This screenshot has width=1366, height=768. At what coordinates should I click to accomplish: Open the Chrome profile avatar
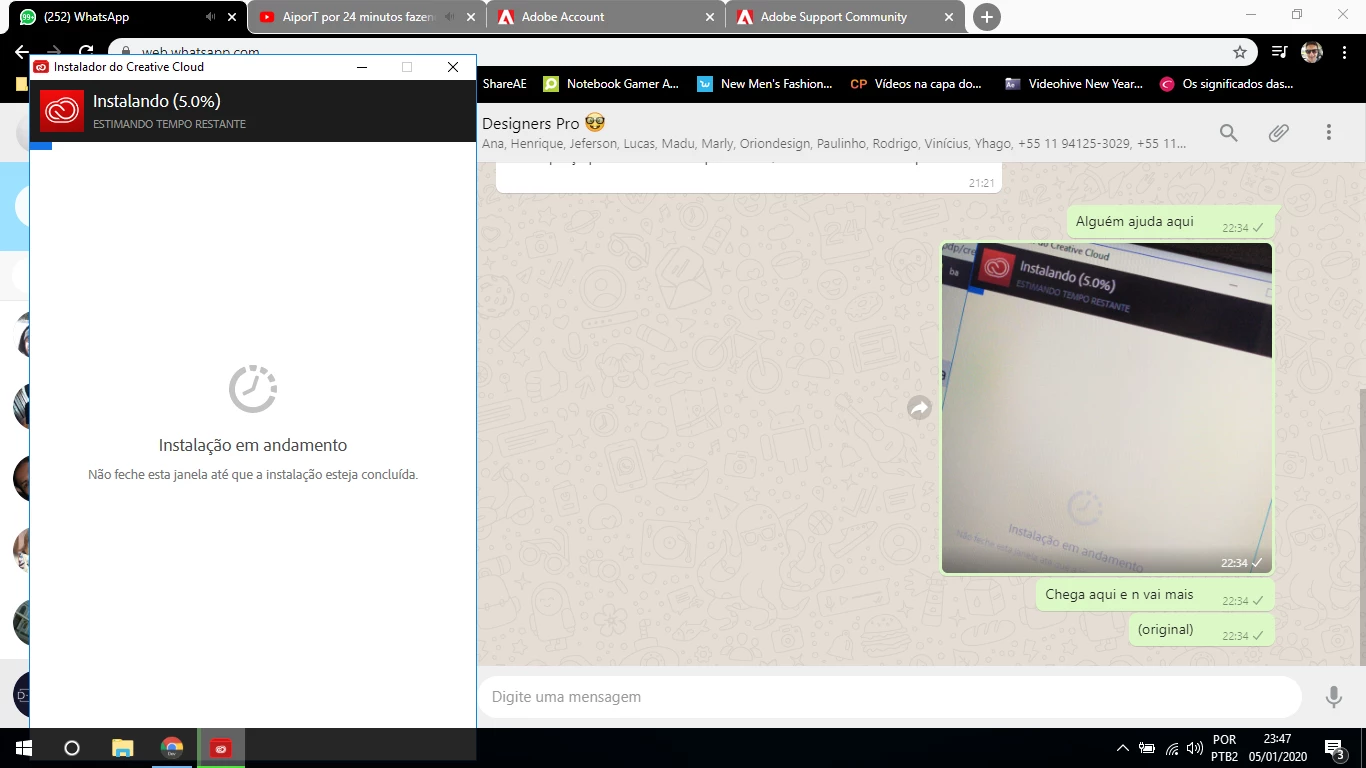[x=1312, y=52]
